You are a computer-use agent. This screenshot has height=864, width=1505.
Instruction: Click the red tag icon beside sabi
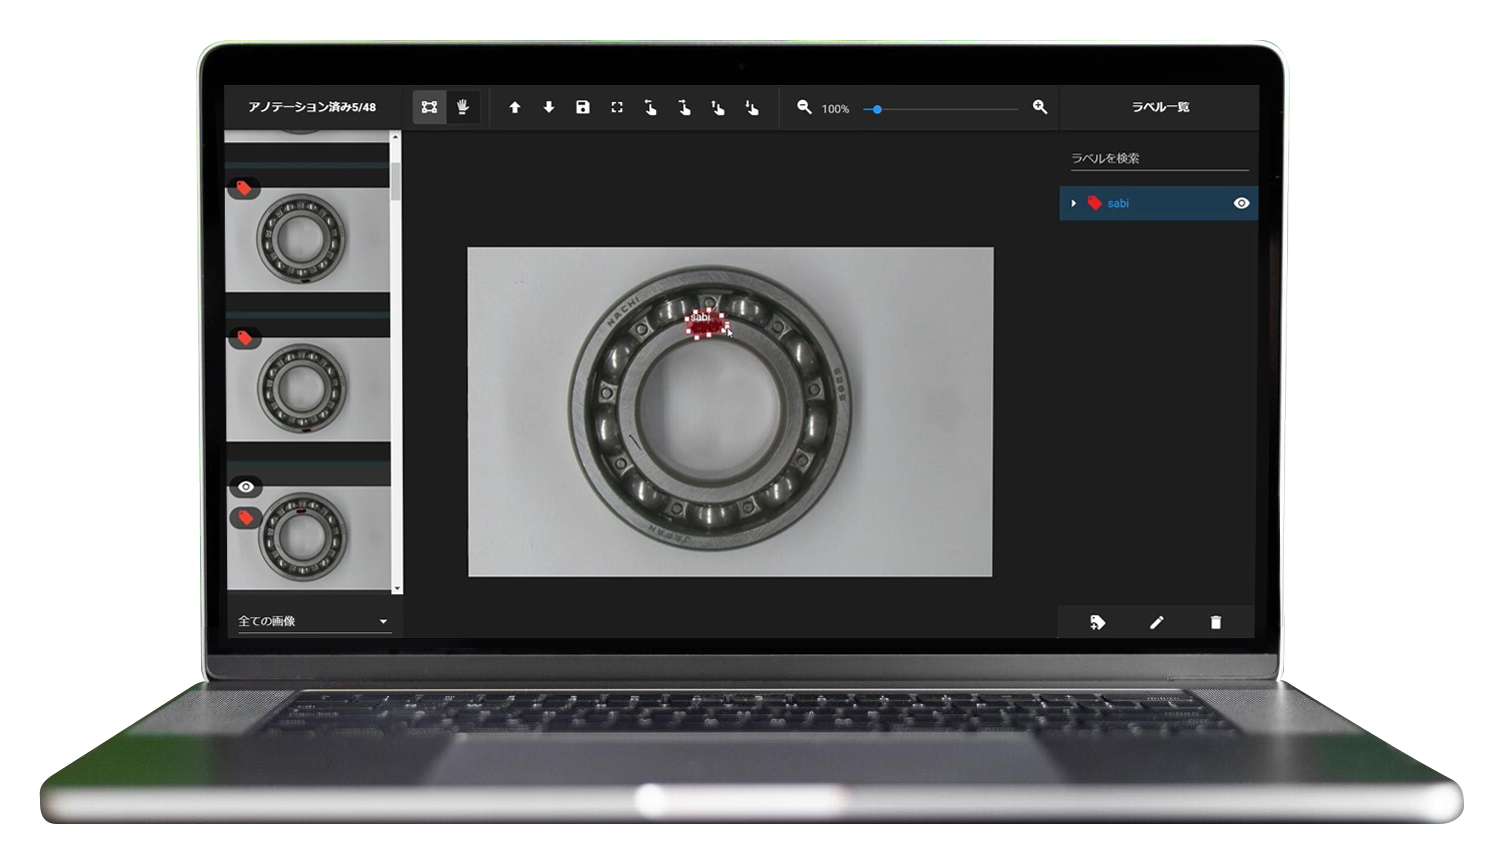point(1095,203)
